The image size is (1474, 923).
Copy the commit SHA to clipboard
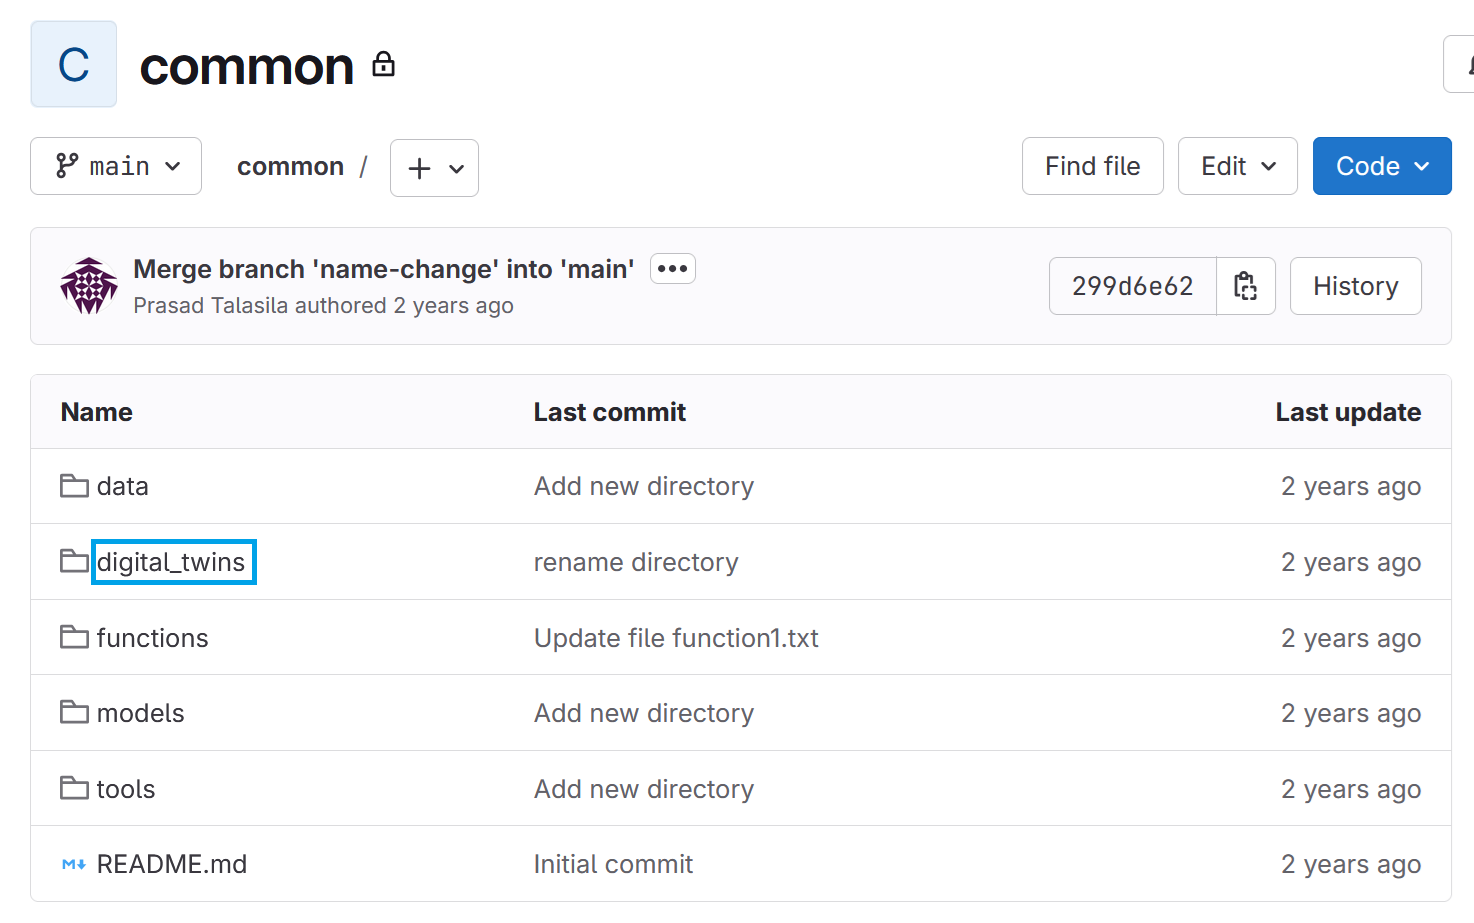(x=1245, y=286)
